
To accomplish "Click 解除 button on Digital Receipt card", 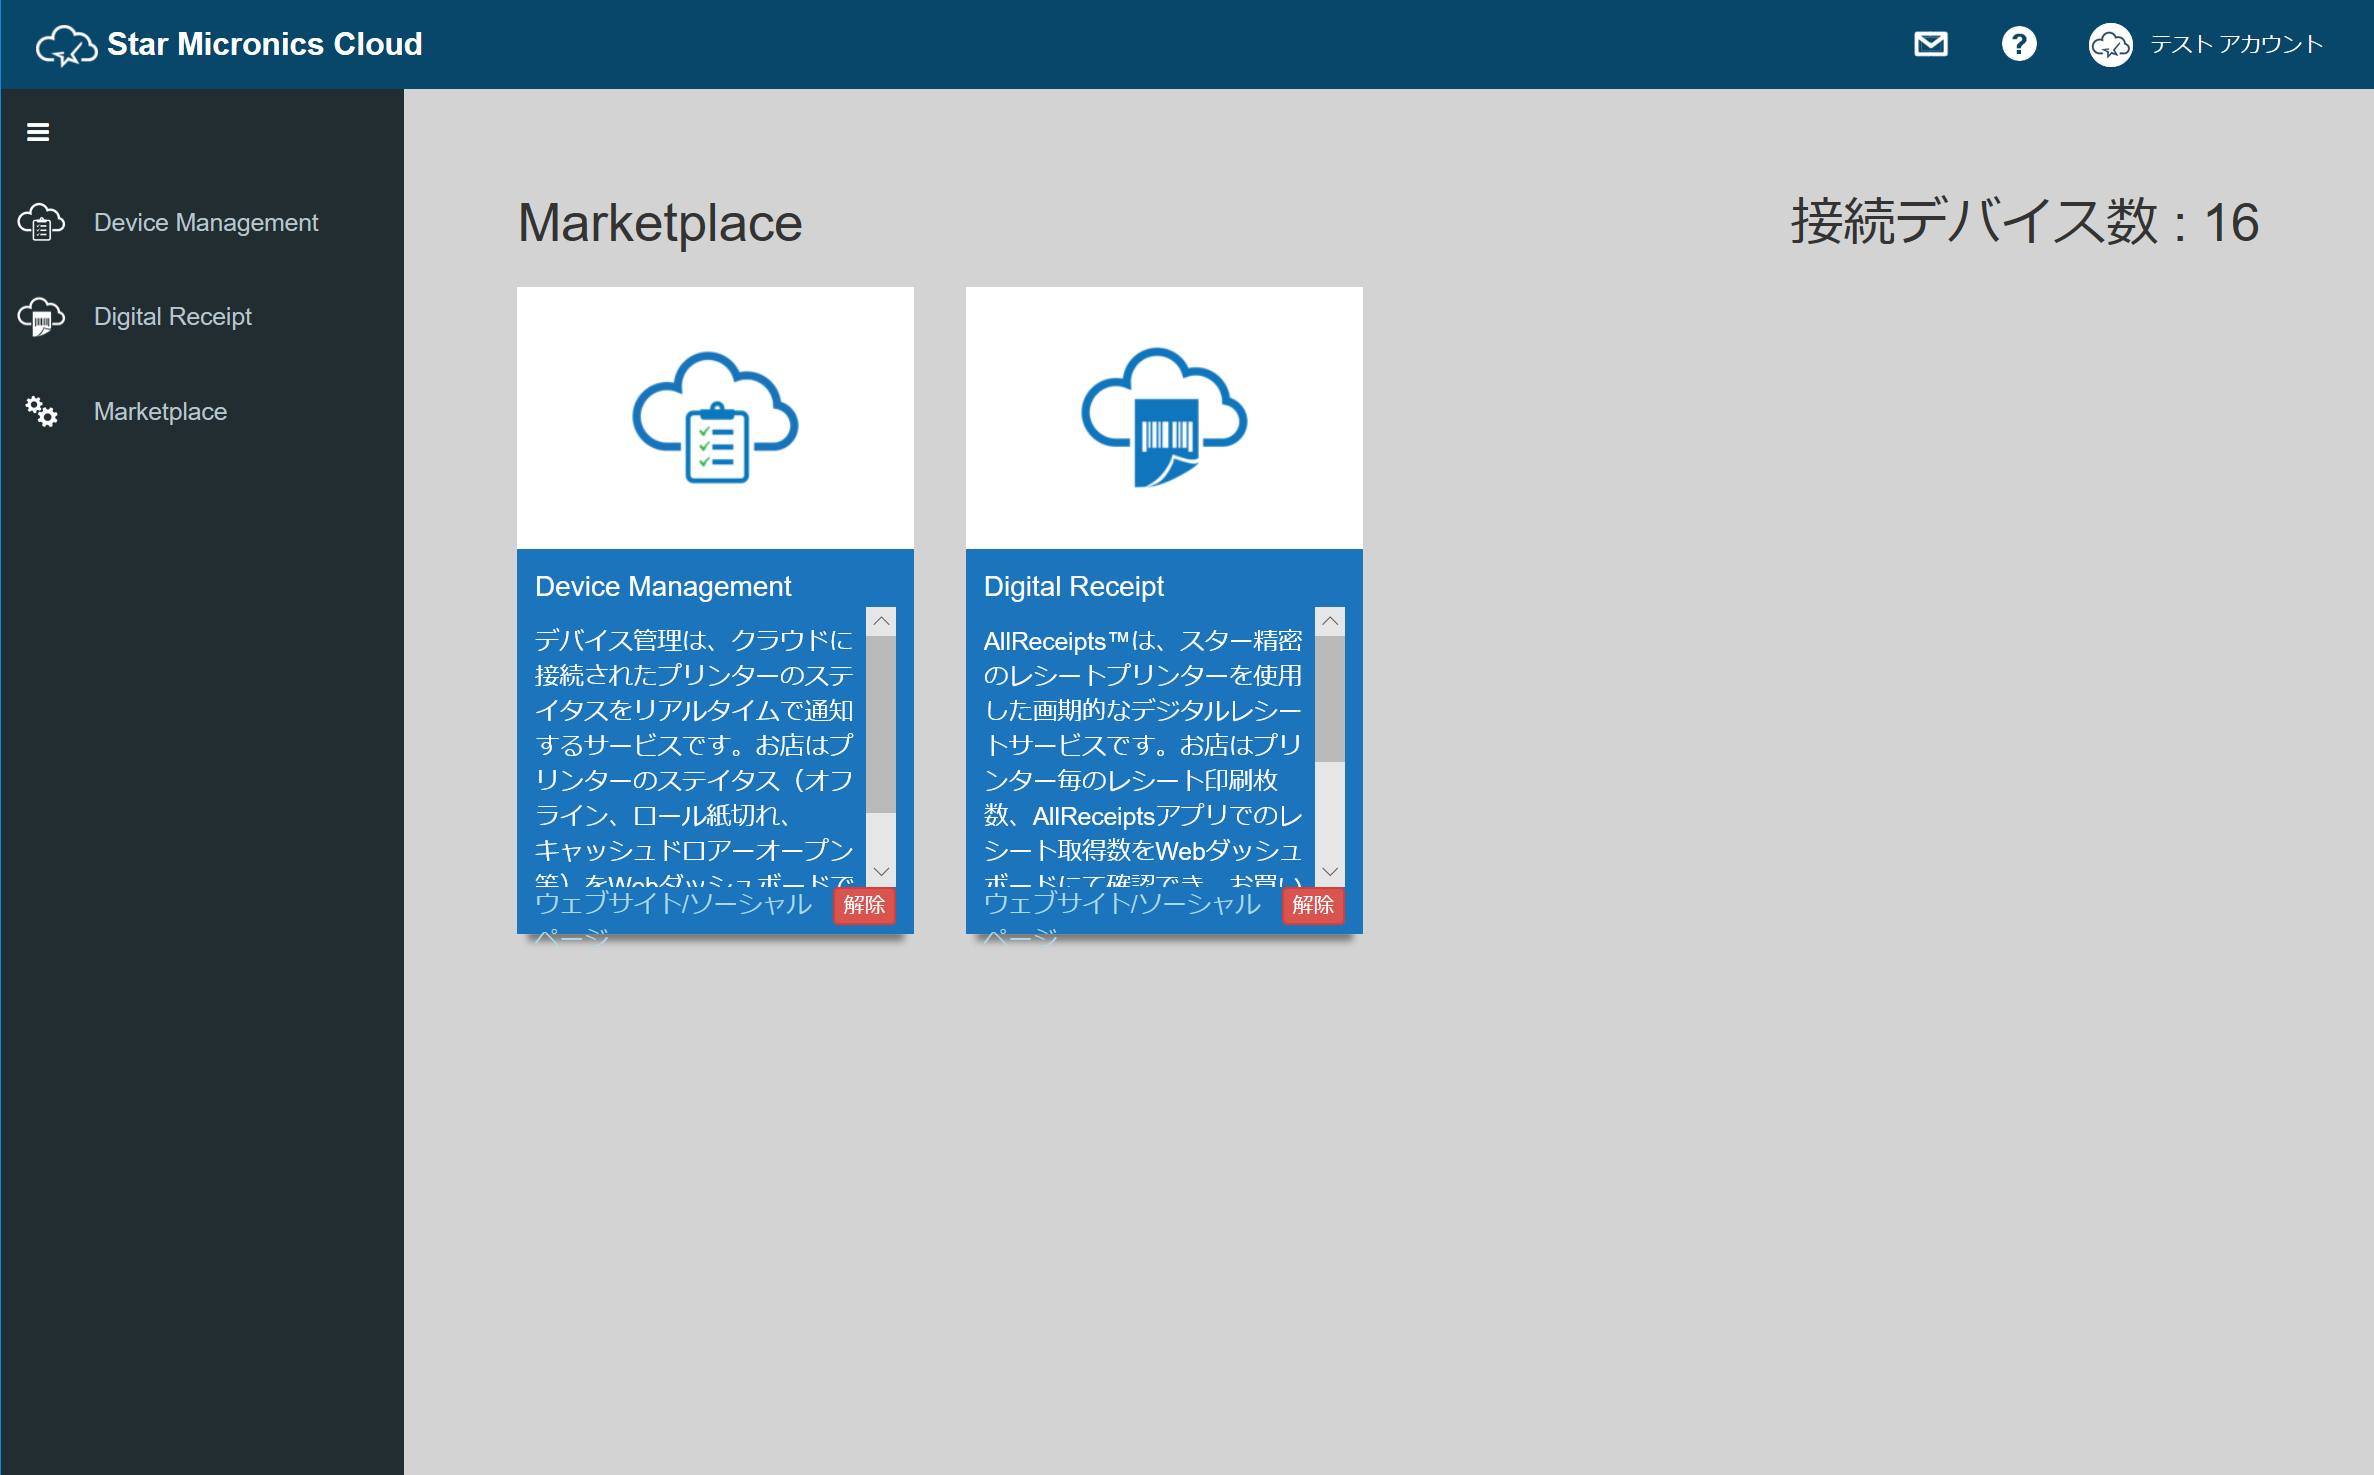I will pyautogui.click(x=1313, y=905).
